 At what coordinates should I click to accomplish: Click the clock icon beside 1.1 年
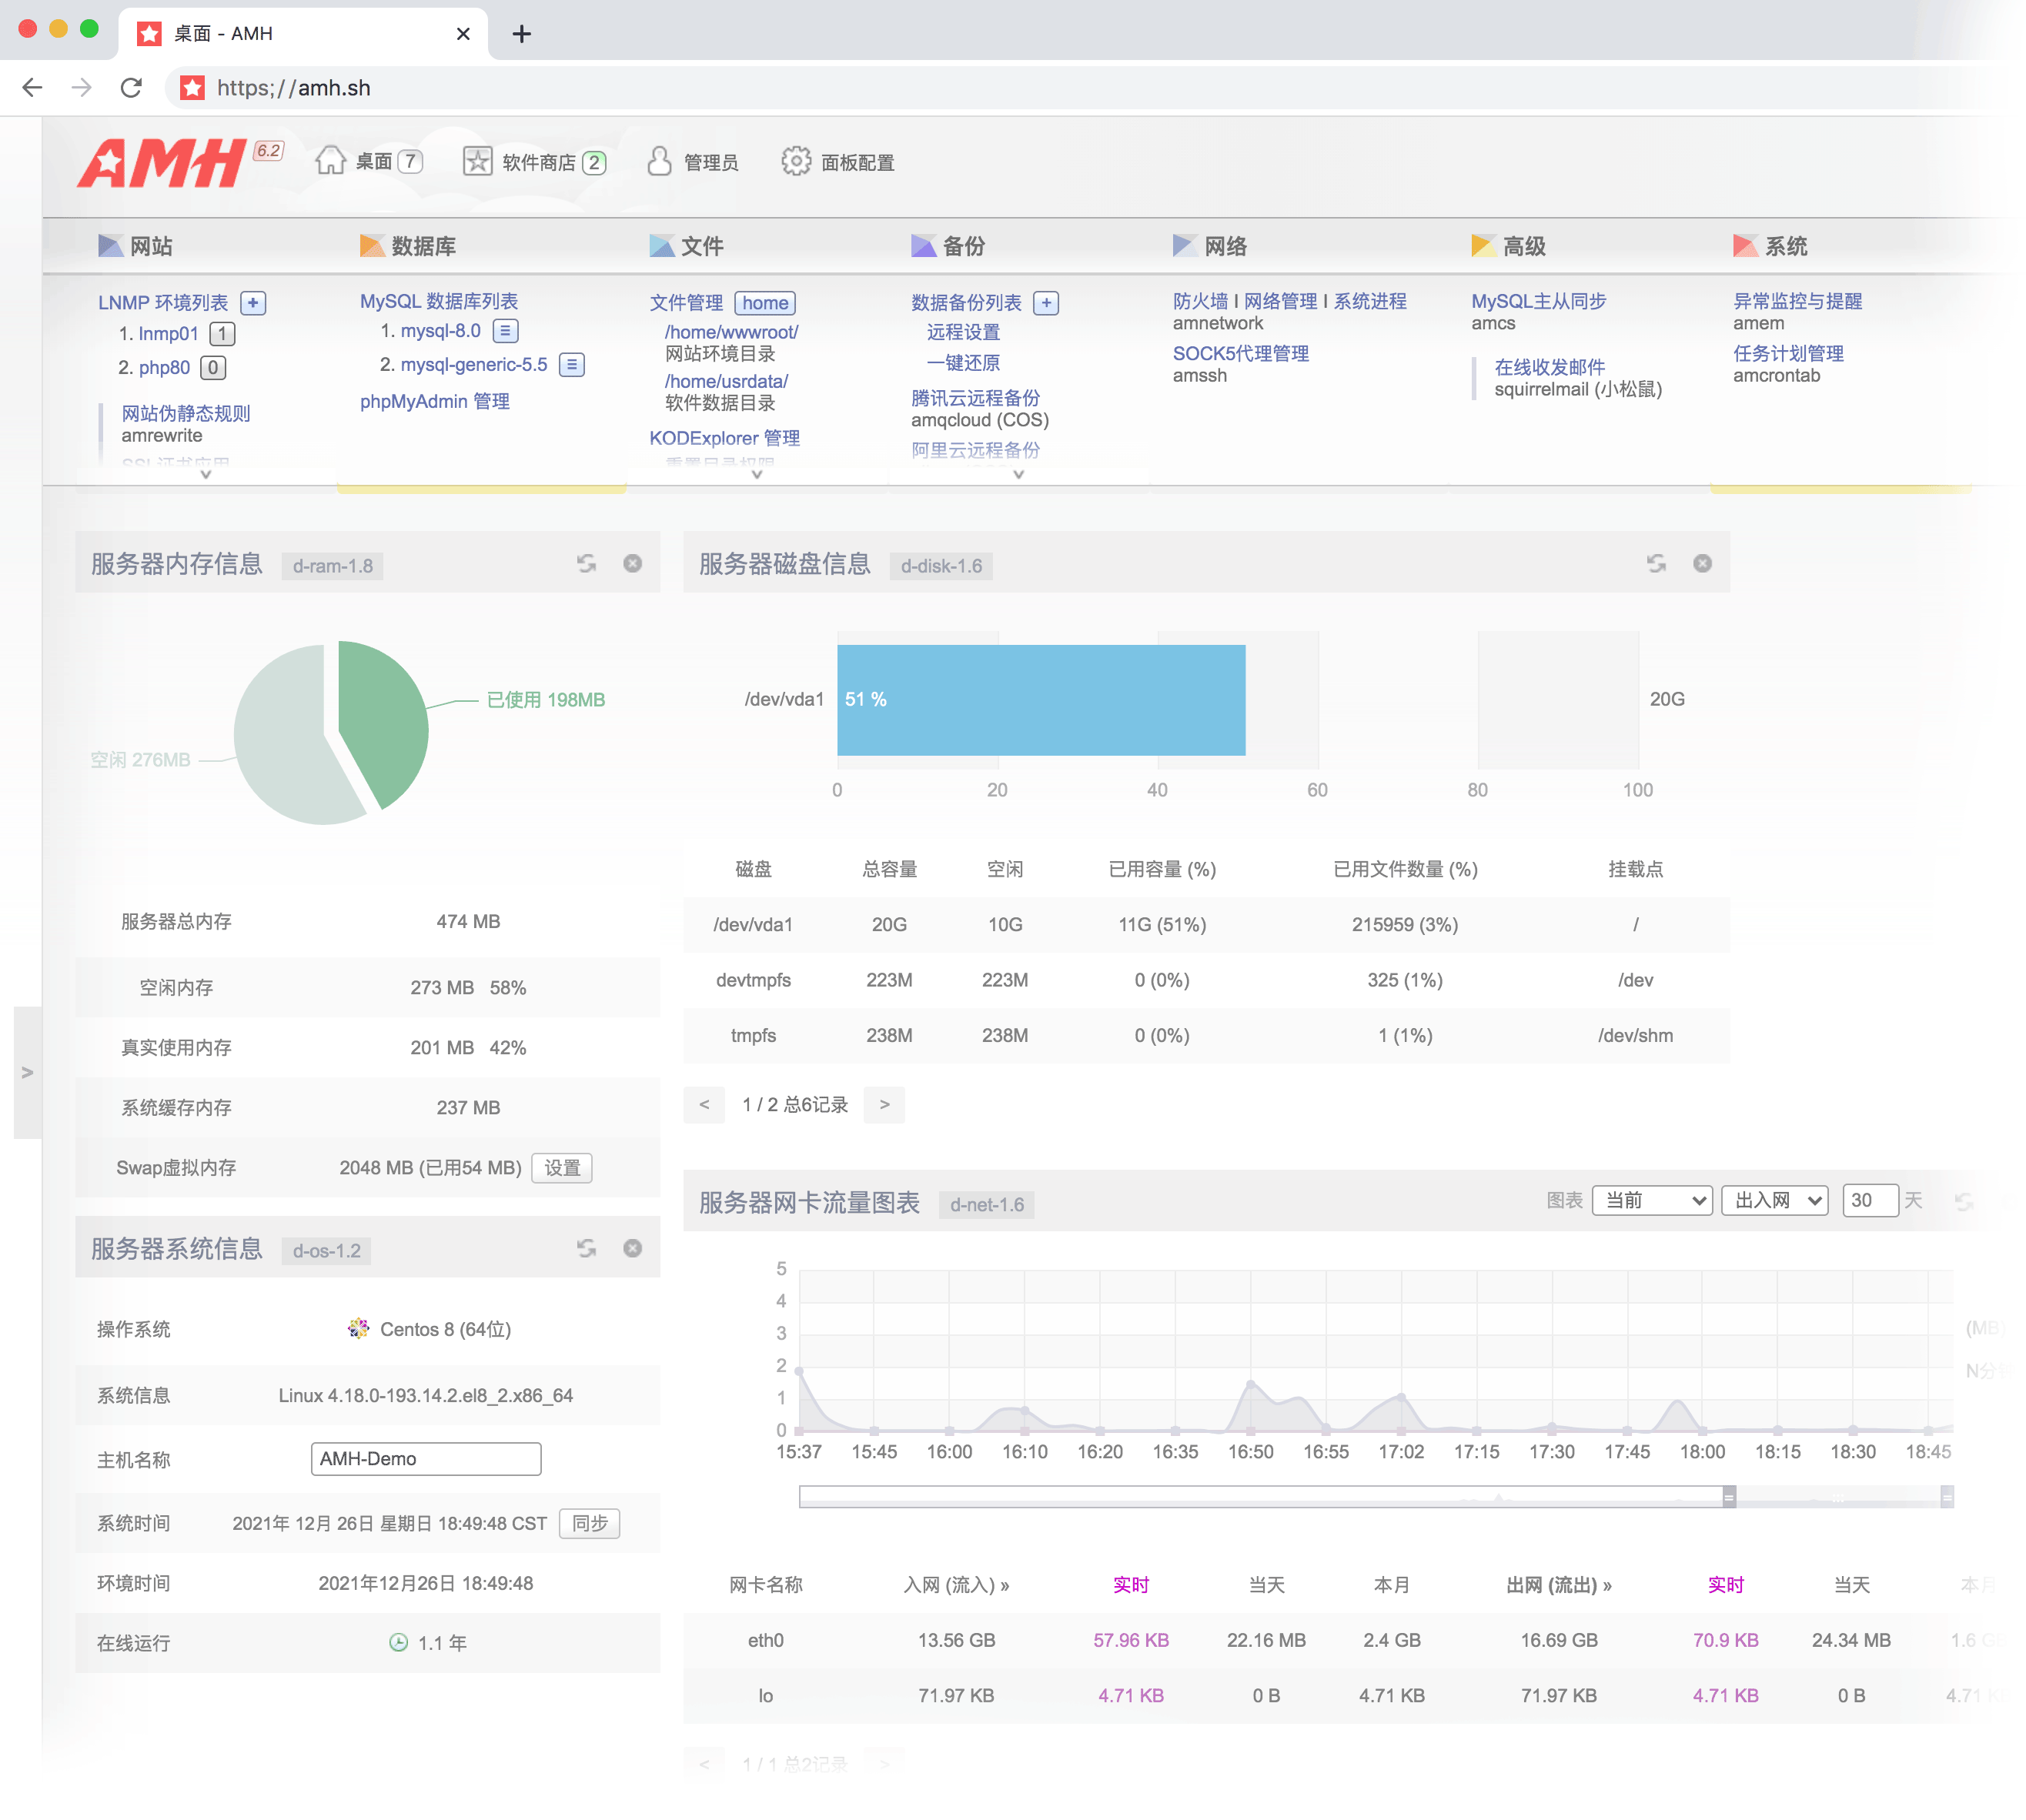399,1644
